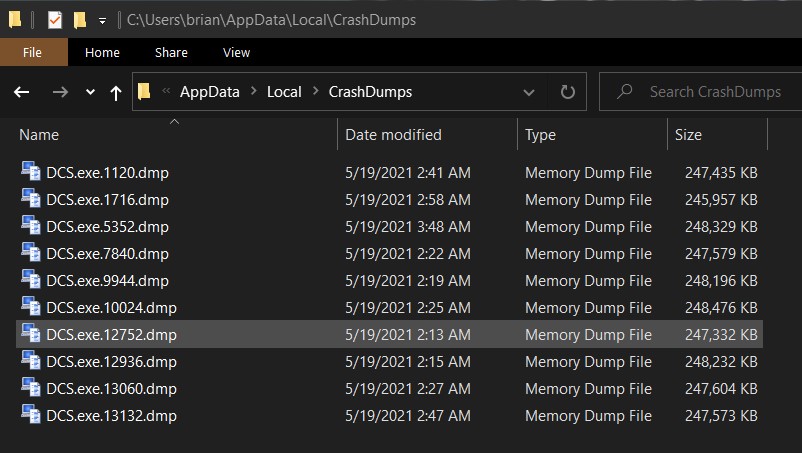Open the recent locations dropdown

(91, 92)
